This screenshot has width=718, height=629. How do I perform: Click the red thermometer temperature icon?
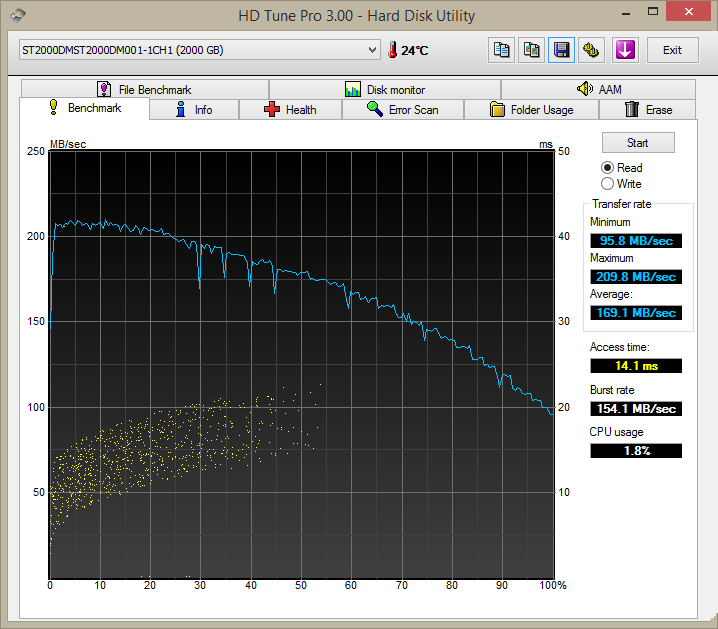[392, 50]
